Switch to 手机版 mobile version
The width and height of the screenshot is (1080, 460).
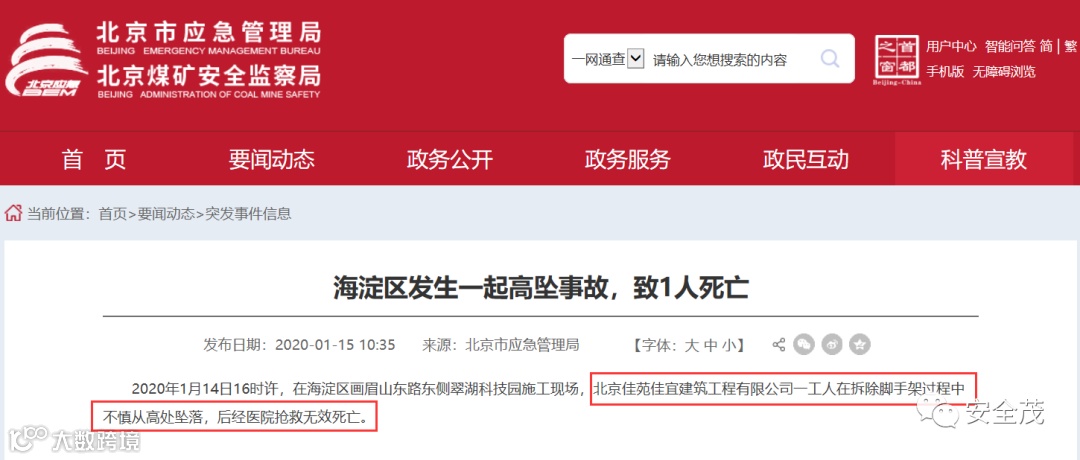tap(945, 72)
